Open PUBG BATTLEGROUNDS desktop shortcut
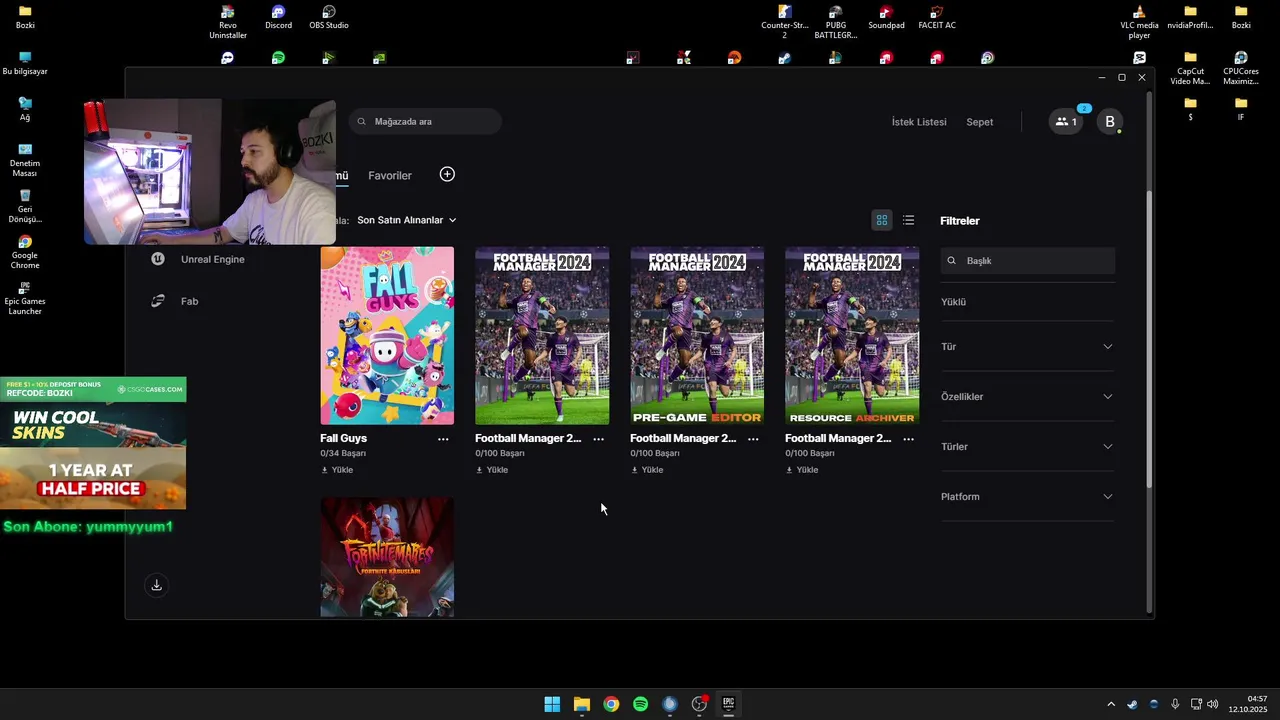Screen dimensions: 1280x720 [x=836, y=22]
